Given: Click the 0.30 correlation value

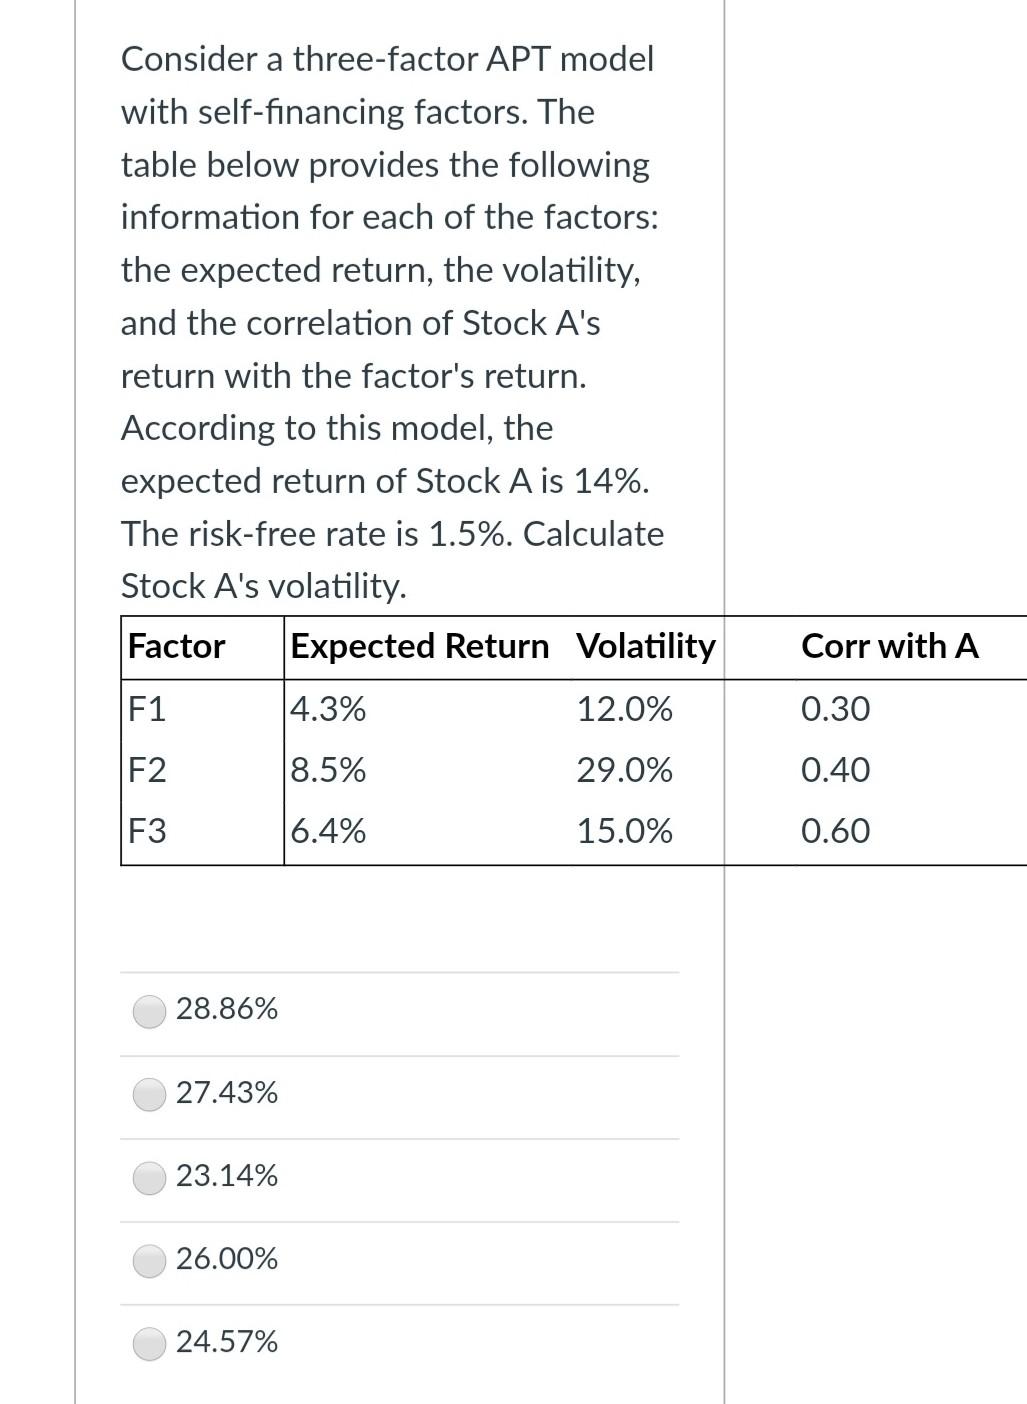Looking at the screenshot, I should pos(835,710).
